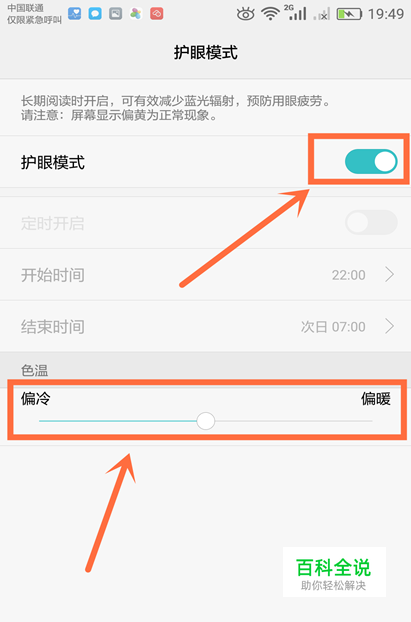
Task: Tap the gallery picture notification icon
Action: [115, 14]
